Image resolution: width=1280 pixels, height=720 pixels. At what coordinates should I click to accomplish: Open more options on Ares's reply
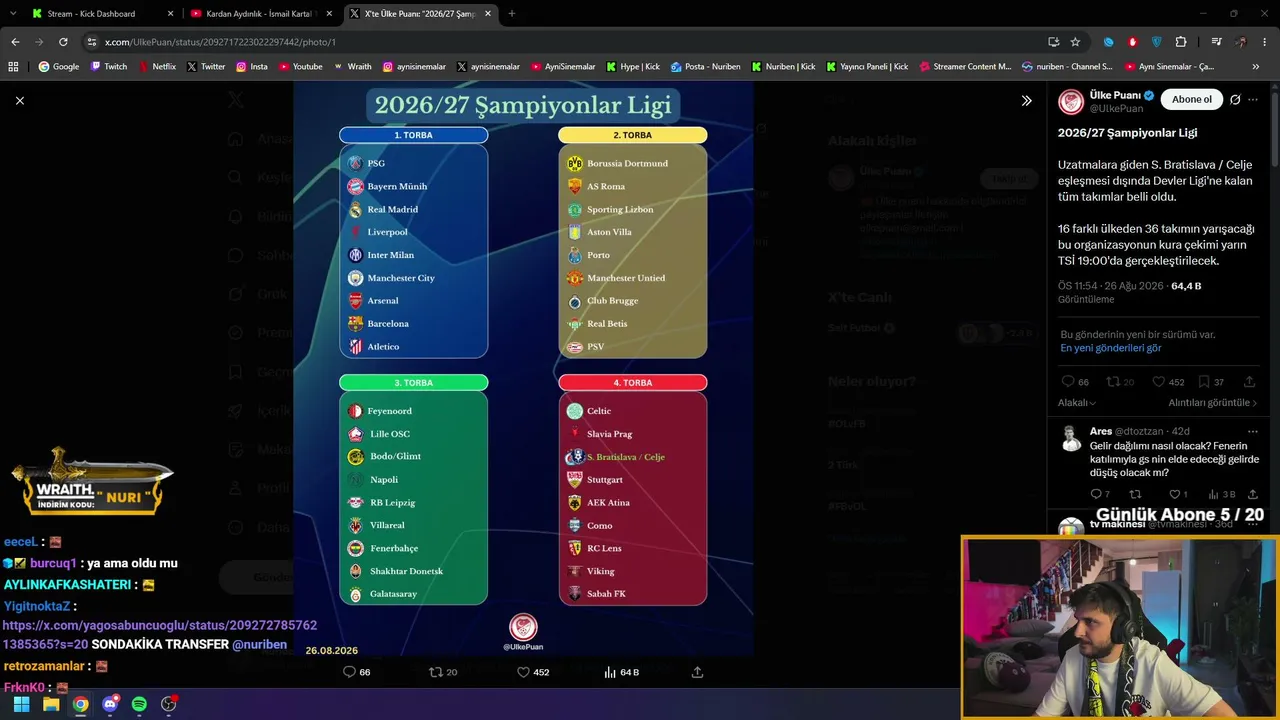1253,432
